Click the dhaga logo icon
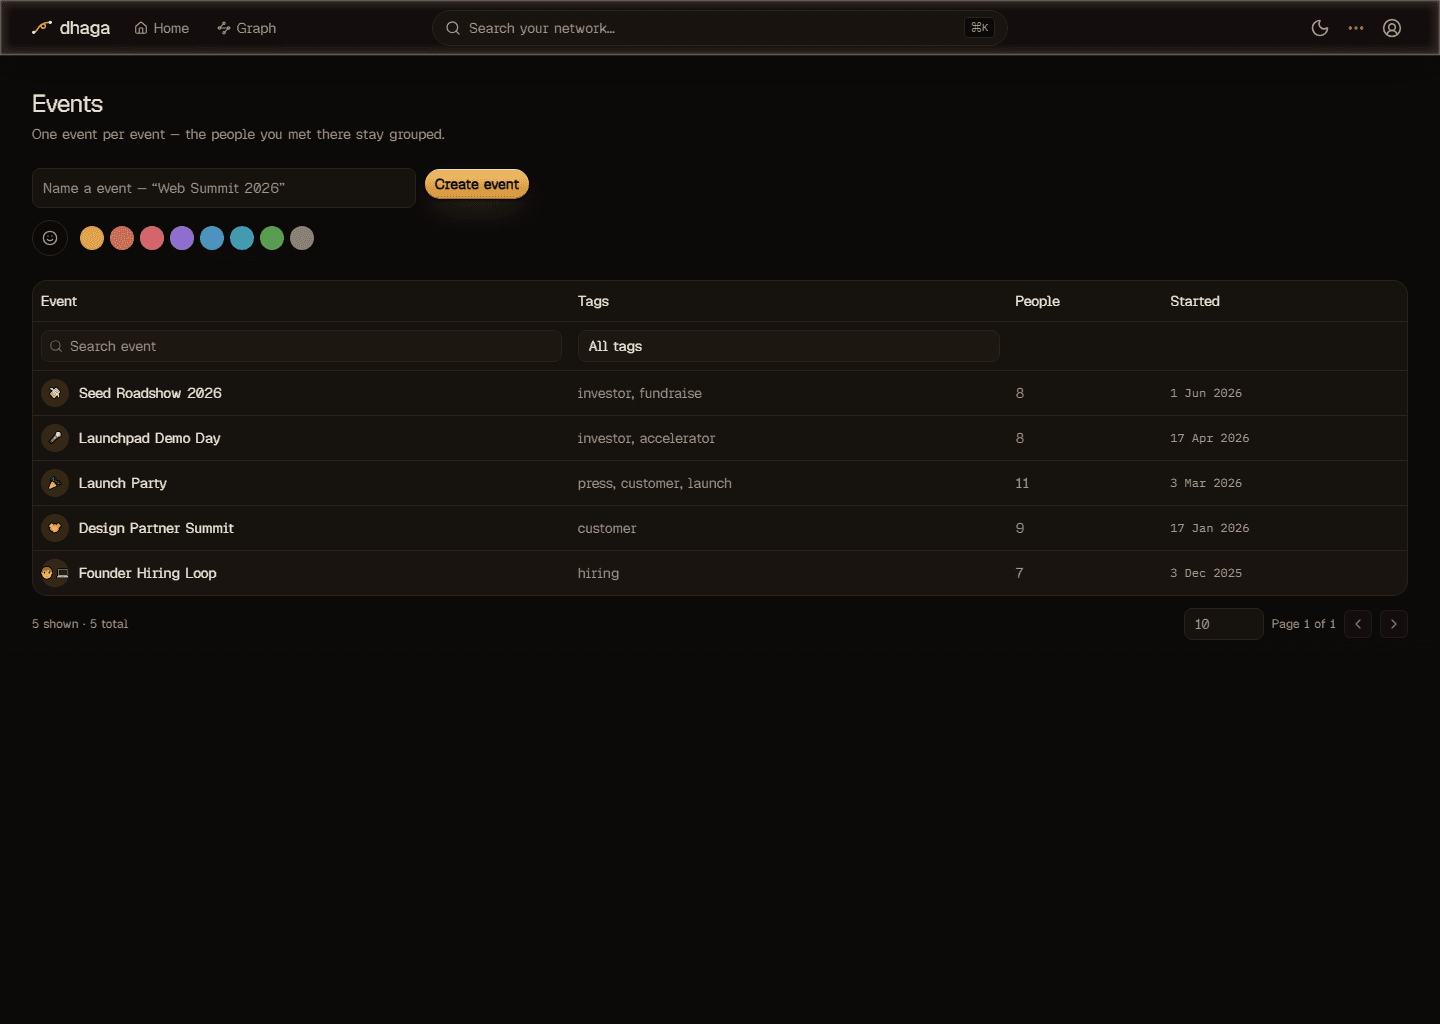The height and width of the screenshot is (1024, 1440). [x=41, y=28]
